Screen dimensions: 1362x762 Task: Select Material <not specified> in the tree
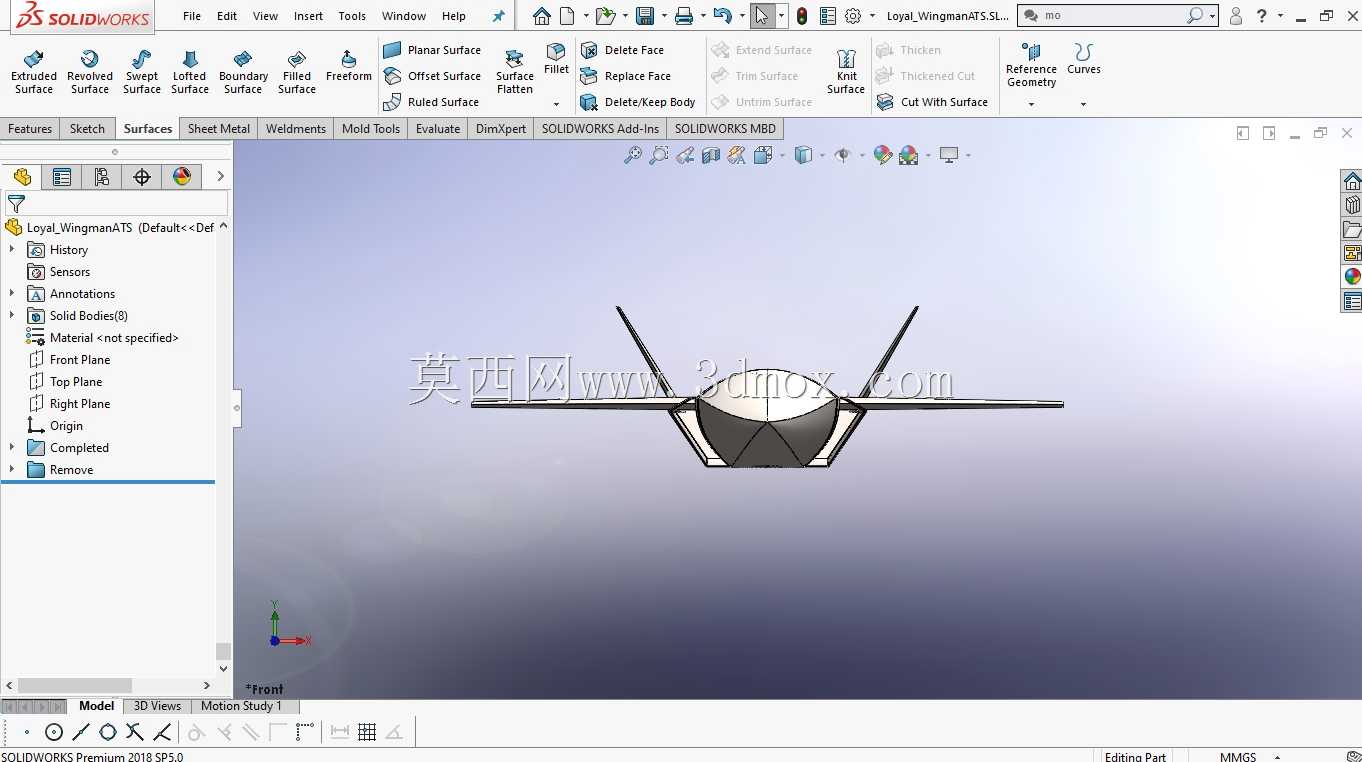tap(102, 338)
